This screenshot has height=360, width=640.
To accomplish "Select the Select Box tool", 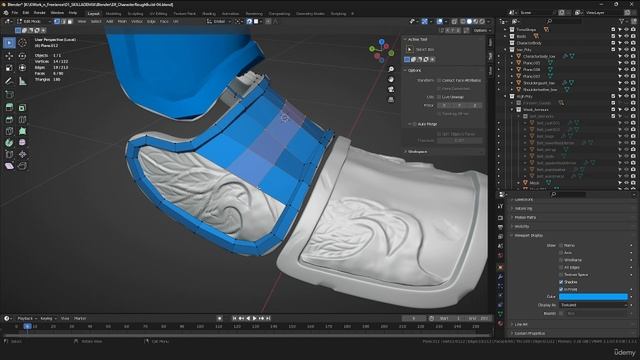I will coord(9,43).
